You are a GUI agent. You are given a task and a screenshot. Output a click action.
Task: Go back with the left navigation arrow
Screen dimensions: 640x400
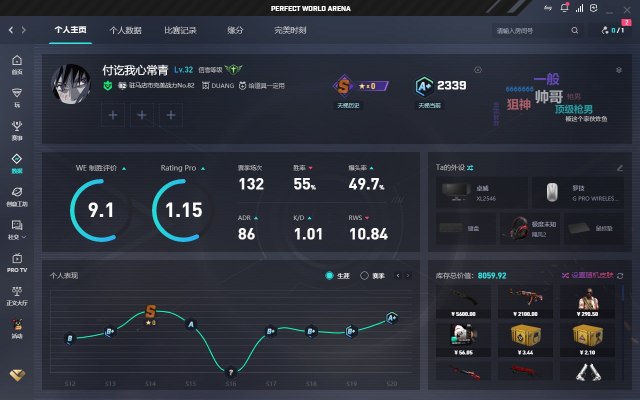[x=11, y=30]
